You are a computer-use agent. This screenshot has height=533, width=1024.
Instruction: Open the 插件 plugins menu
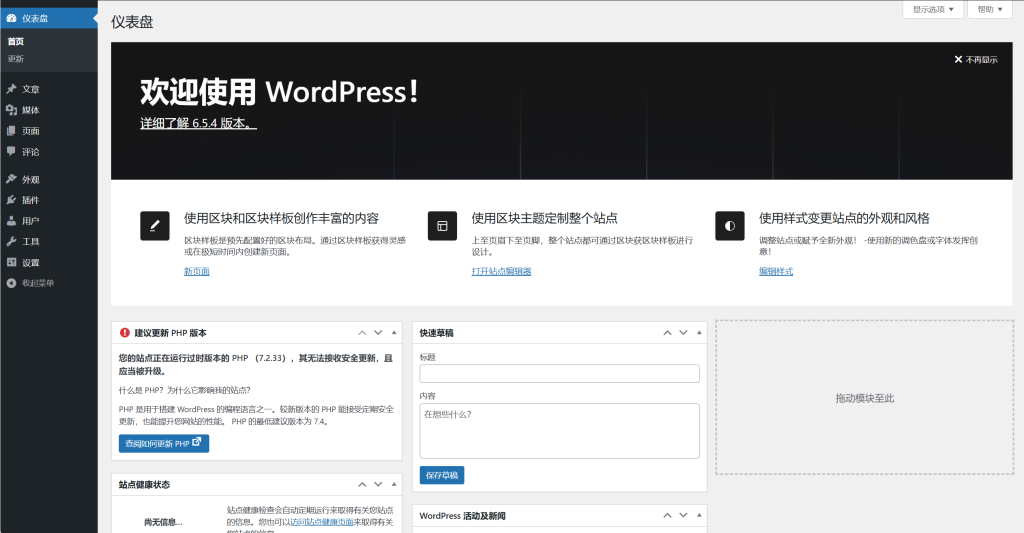coord(48,200)
